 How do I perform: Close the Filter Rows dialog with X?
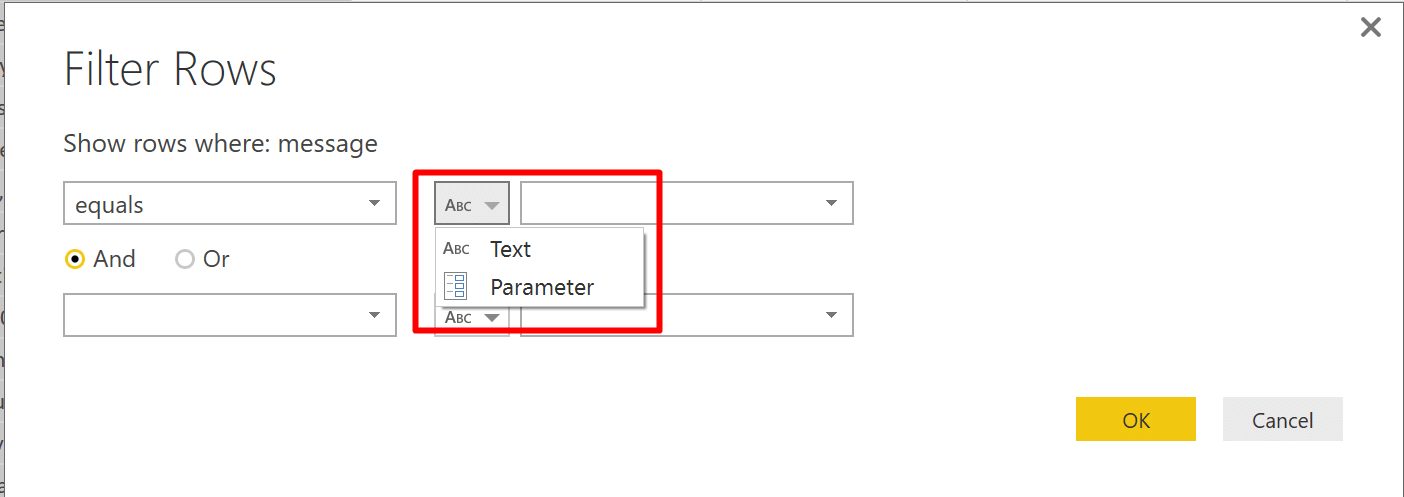(x=1370, y=27)
